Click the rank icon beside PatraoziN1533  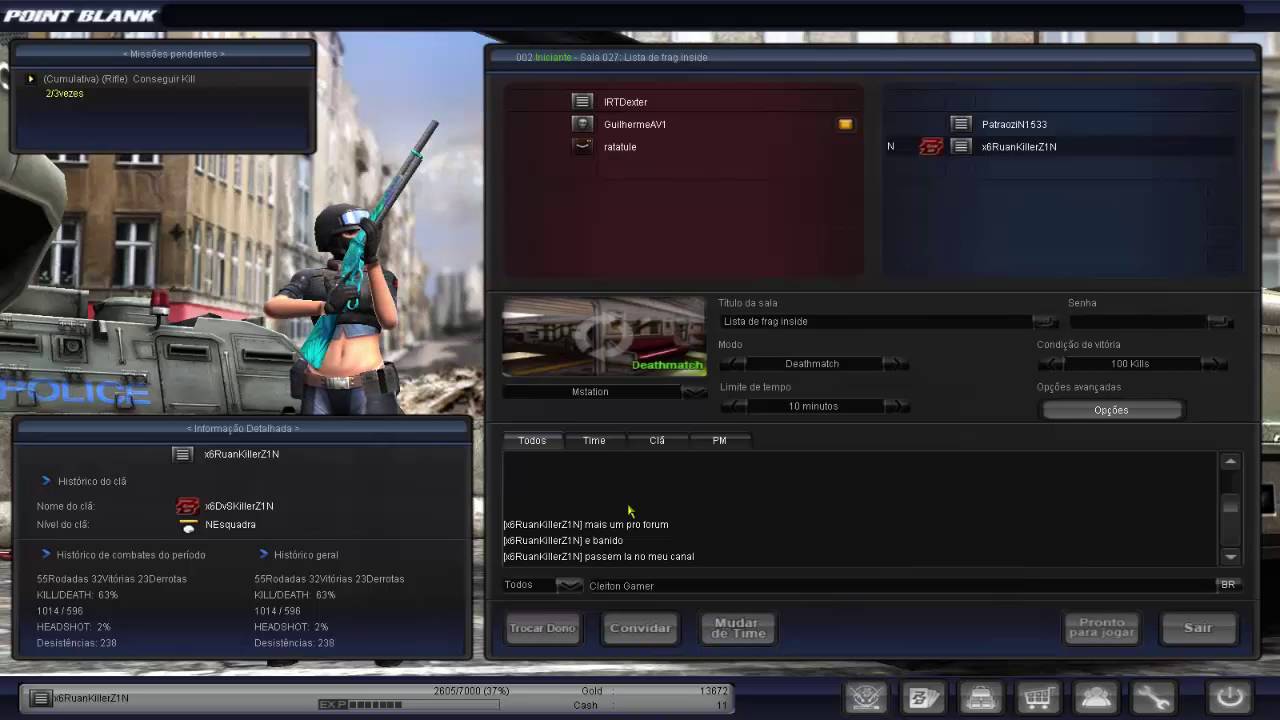(961, 124)
